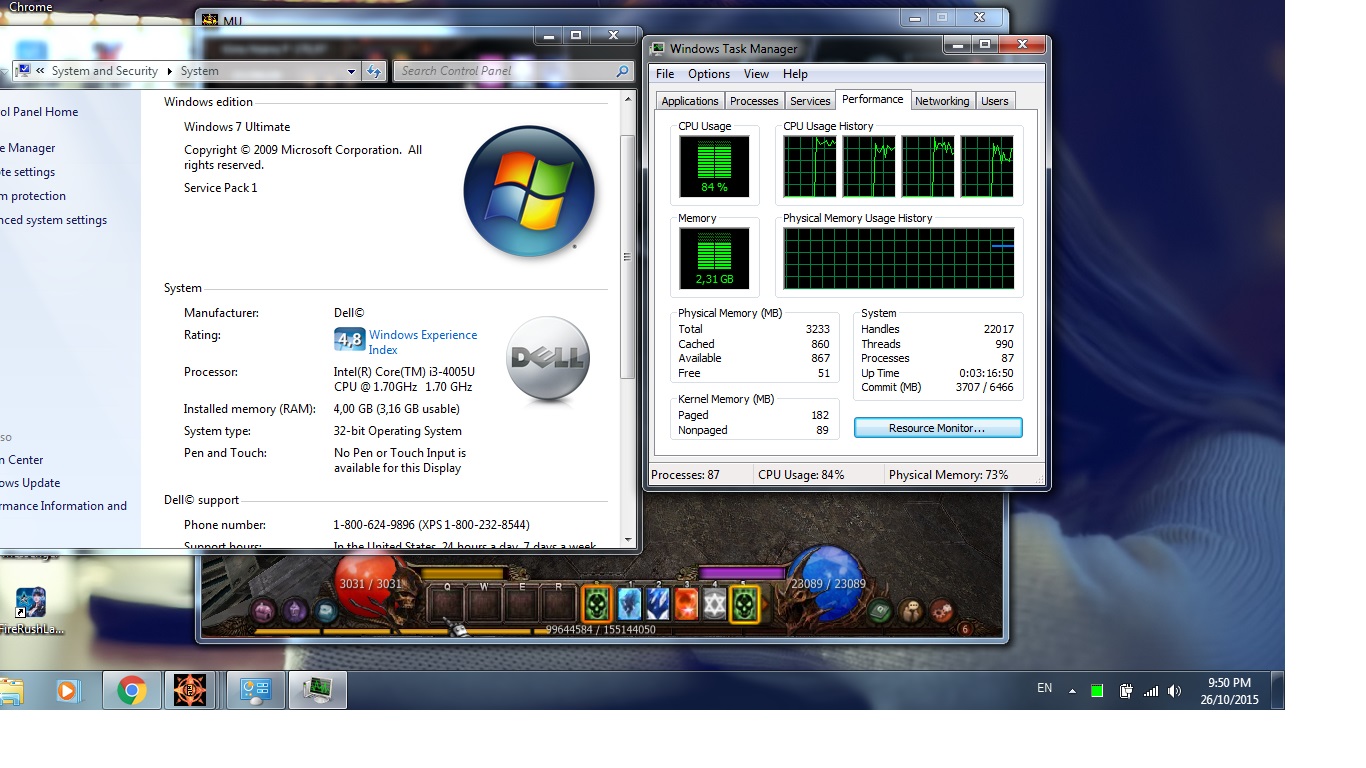This screenshot has width=1366, height=768.
Task: Switch to the Task Manager taskbar button
Action: coord(318,690)
